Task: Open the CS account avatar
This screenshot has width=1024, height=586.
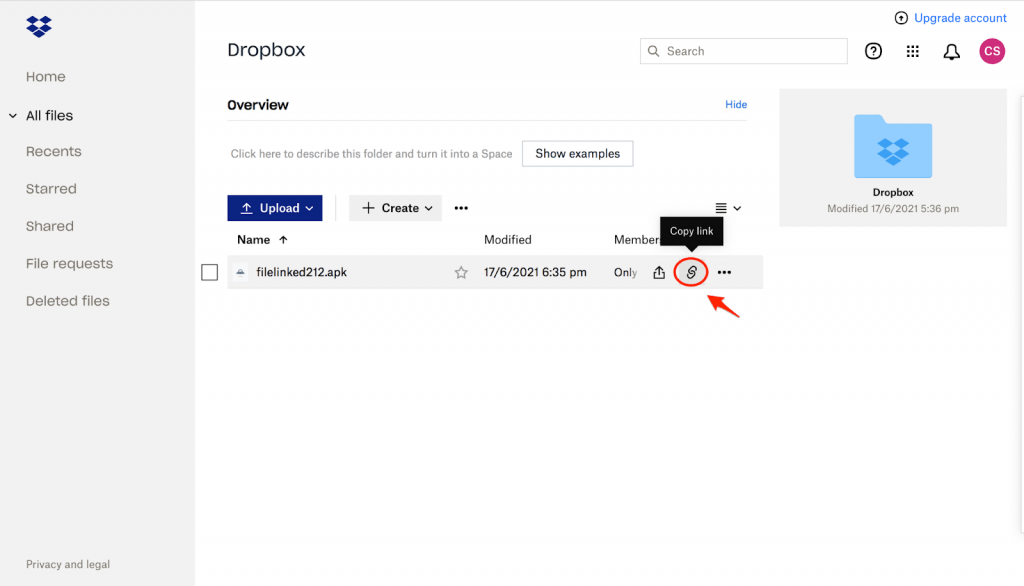Action: [x=991, y=51]
